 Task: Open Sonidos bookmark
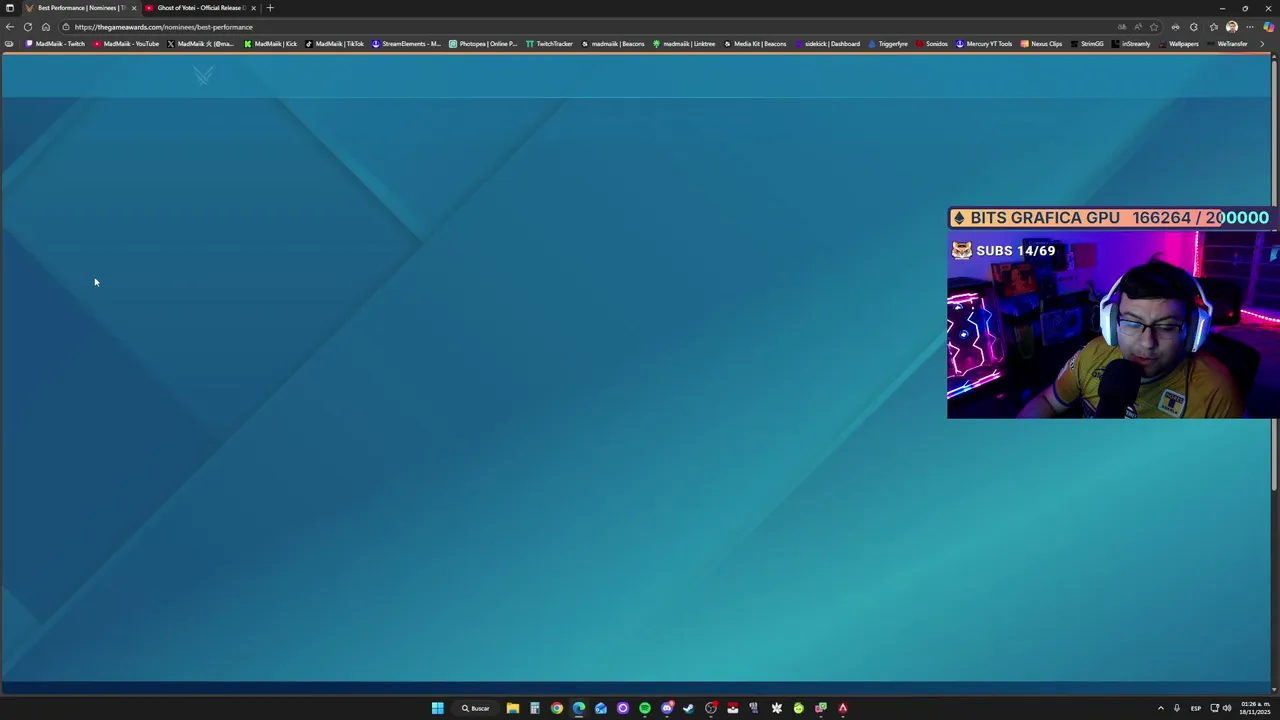pyautogui.click(x=931, y=44)
